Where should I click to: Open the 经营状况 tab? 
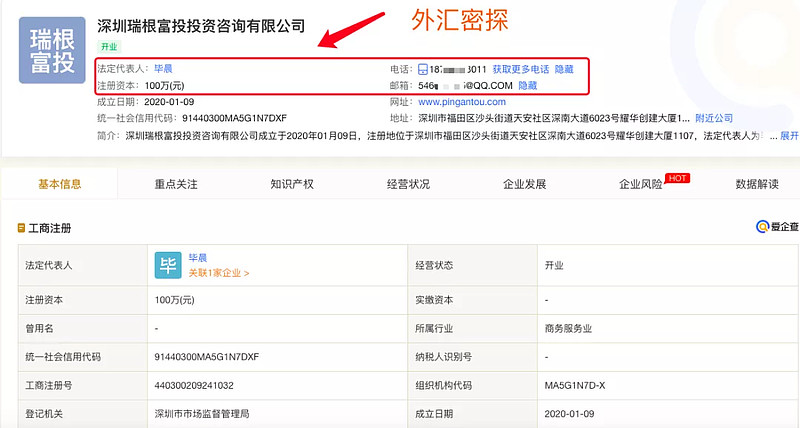(x=408, y=184)
